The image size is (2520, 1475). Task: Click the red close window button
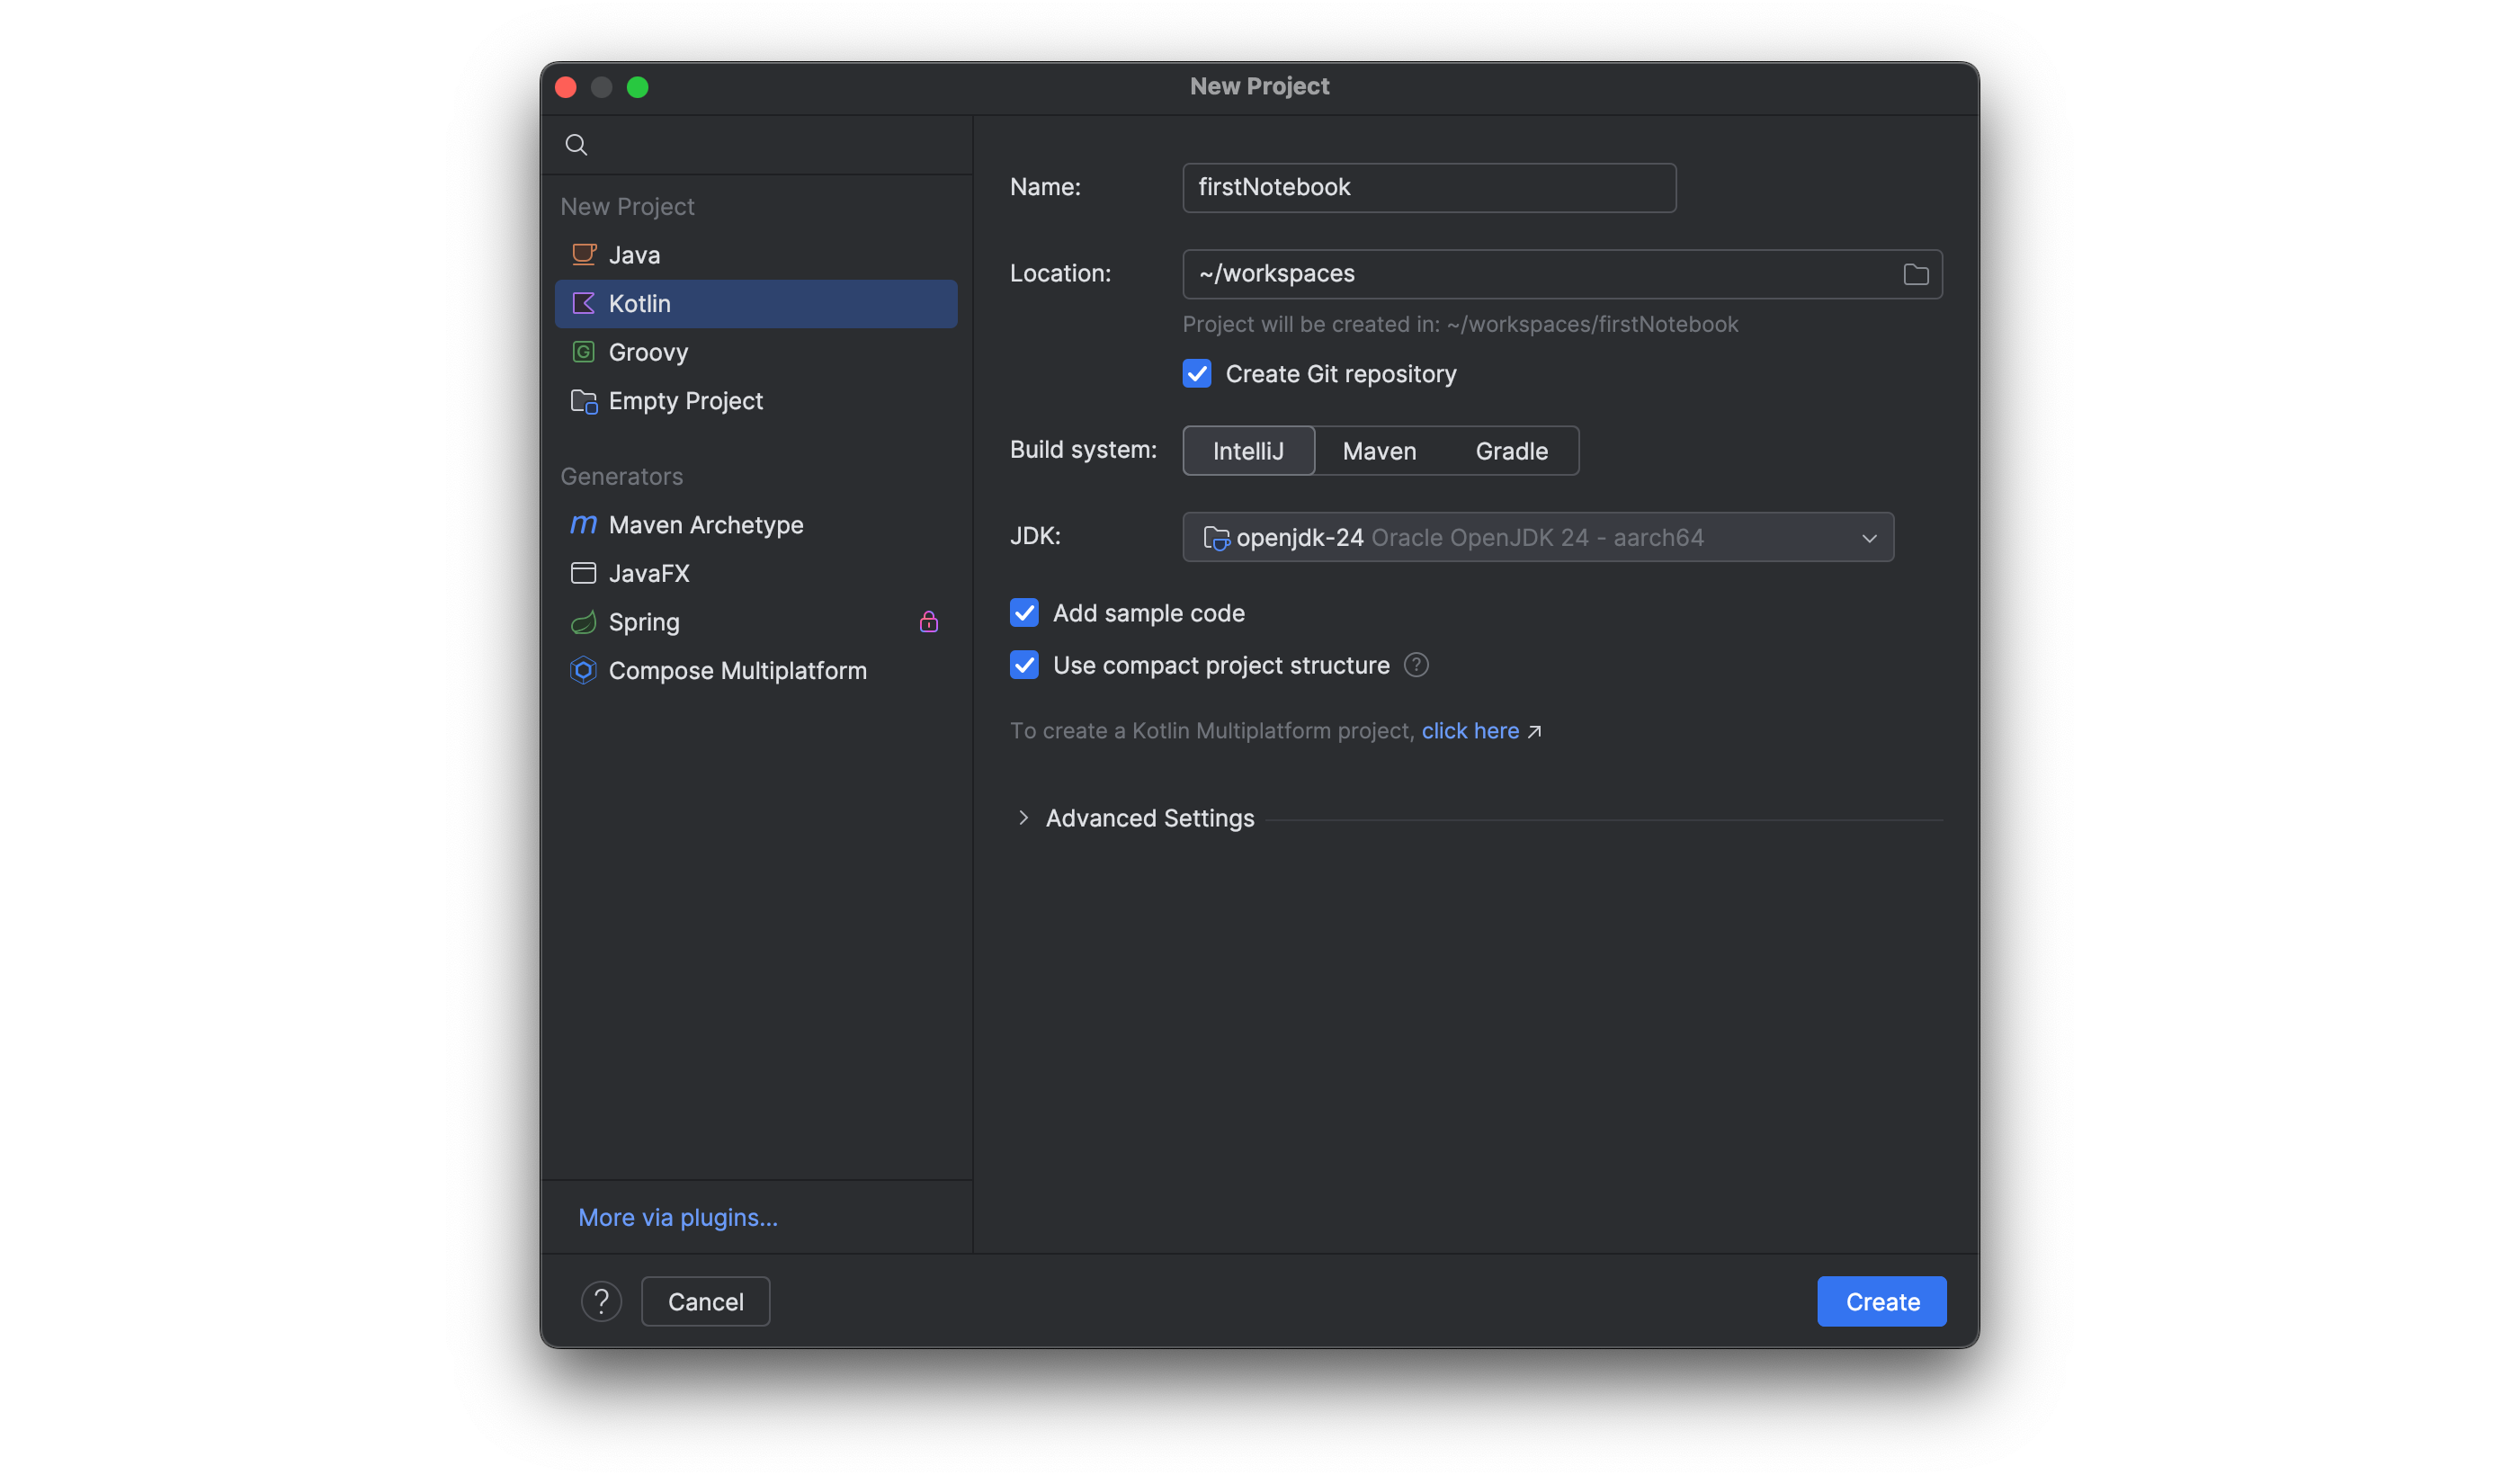565,87
